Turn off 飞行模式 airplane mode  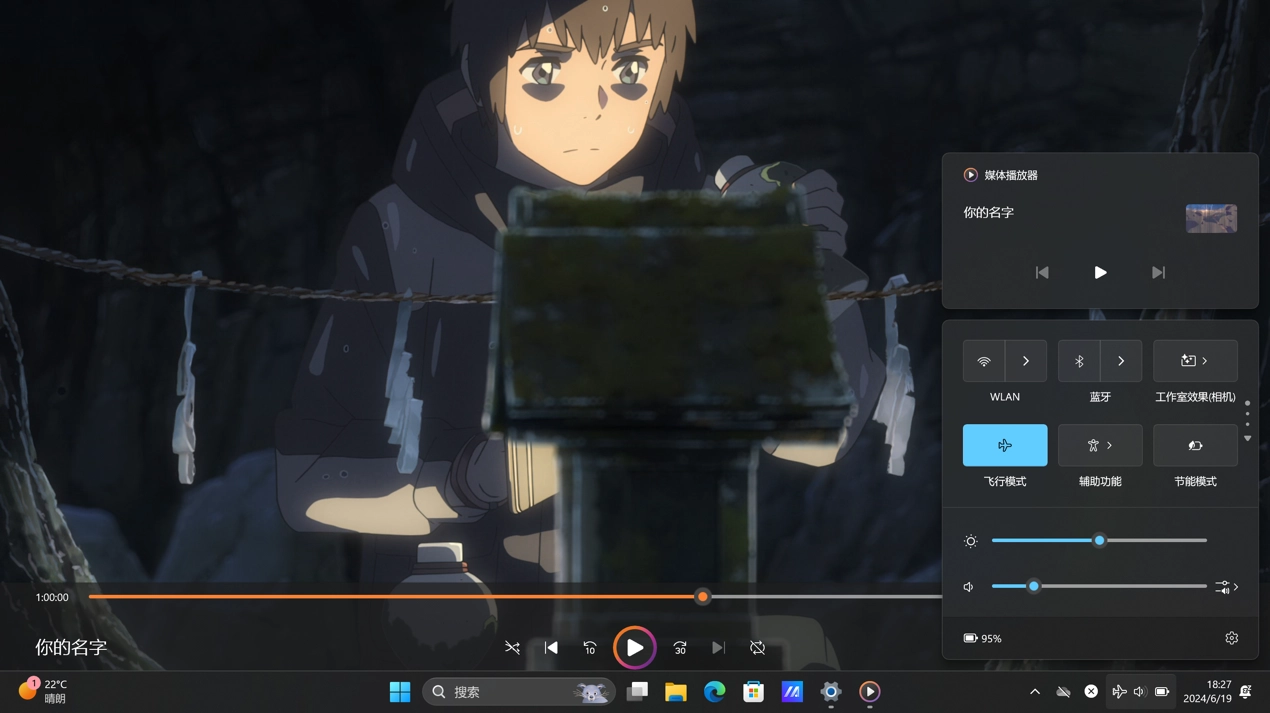tap(1005, 446)
